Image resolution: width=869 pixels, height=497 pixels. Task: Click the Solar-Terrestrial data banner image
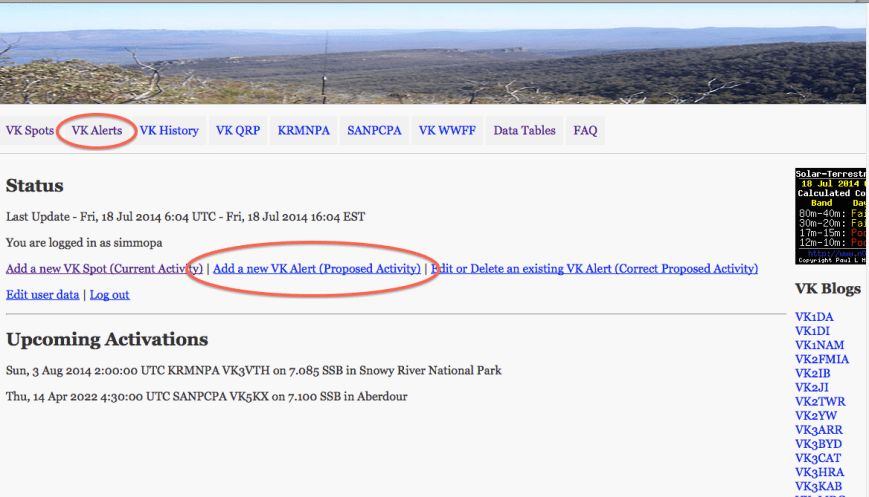(831, 216)
